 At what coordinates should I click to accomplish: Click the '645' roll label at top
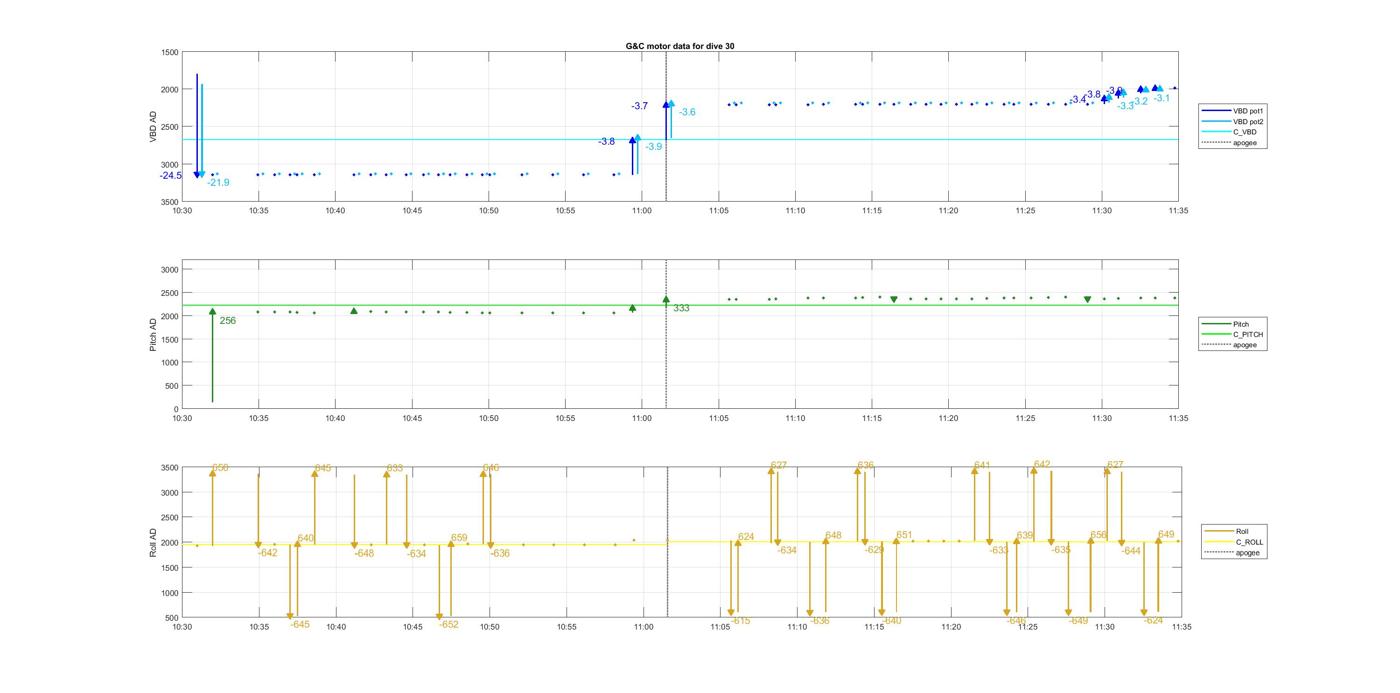point(322,468)
